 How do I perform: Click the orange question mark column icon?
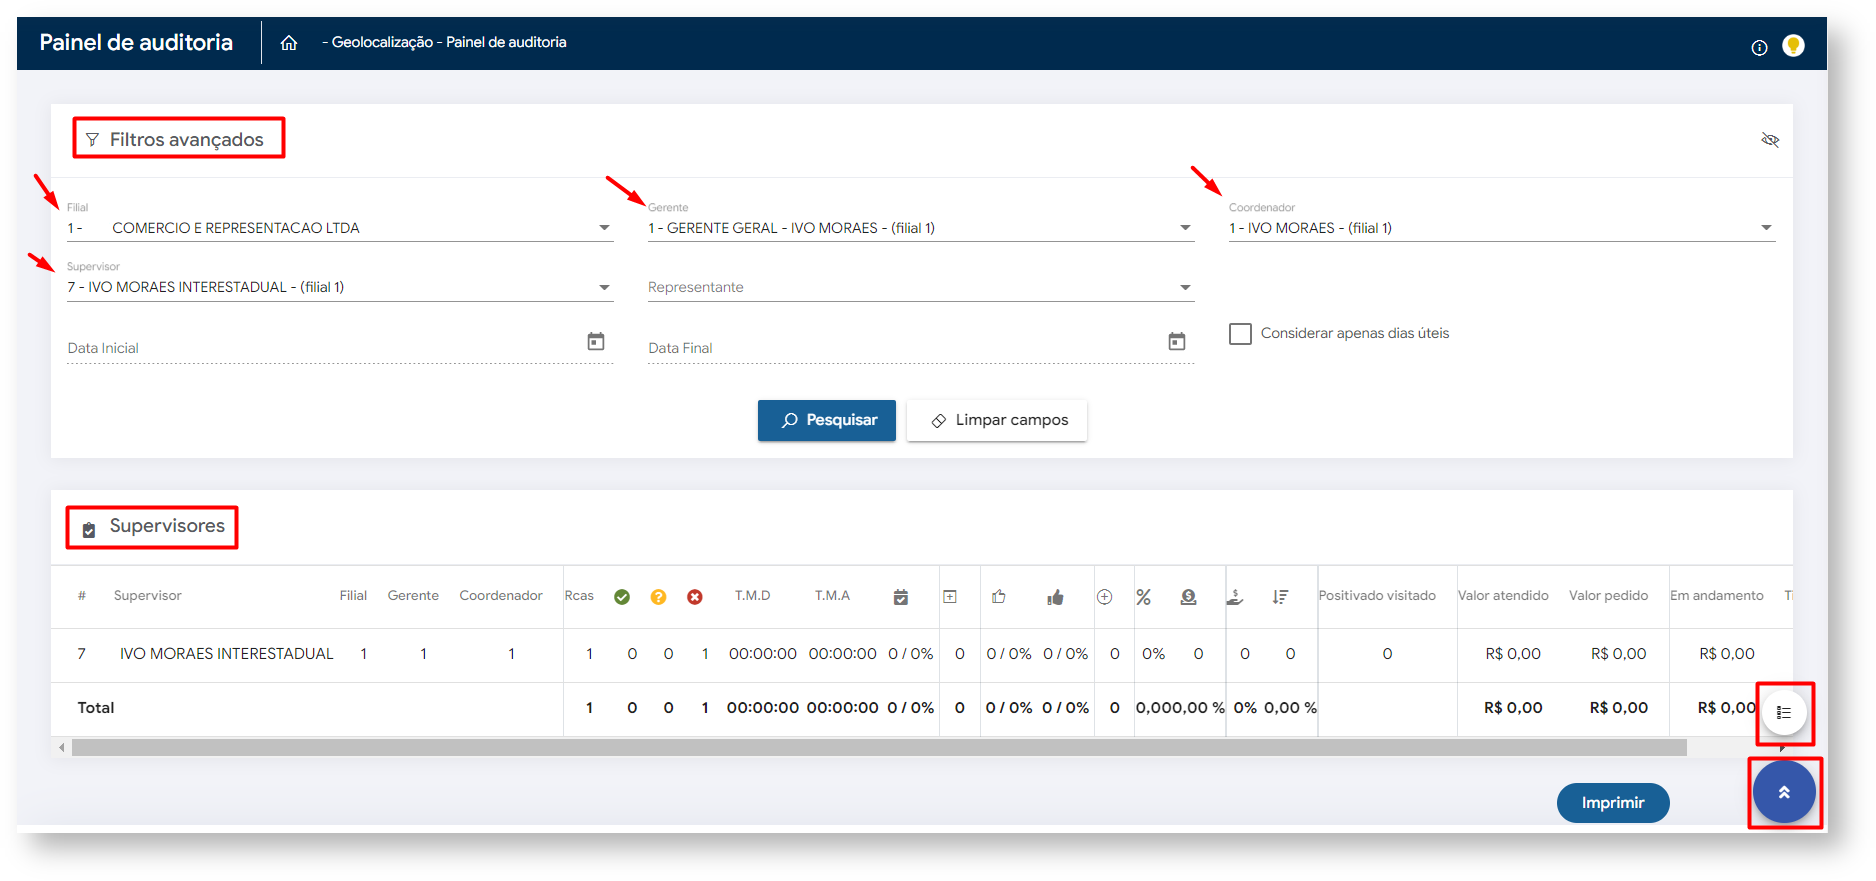[658, 597]
